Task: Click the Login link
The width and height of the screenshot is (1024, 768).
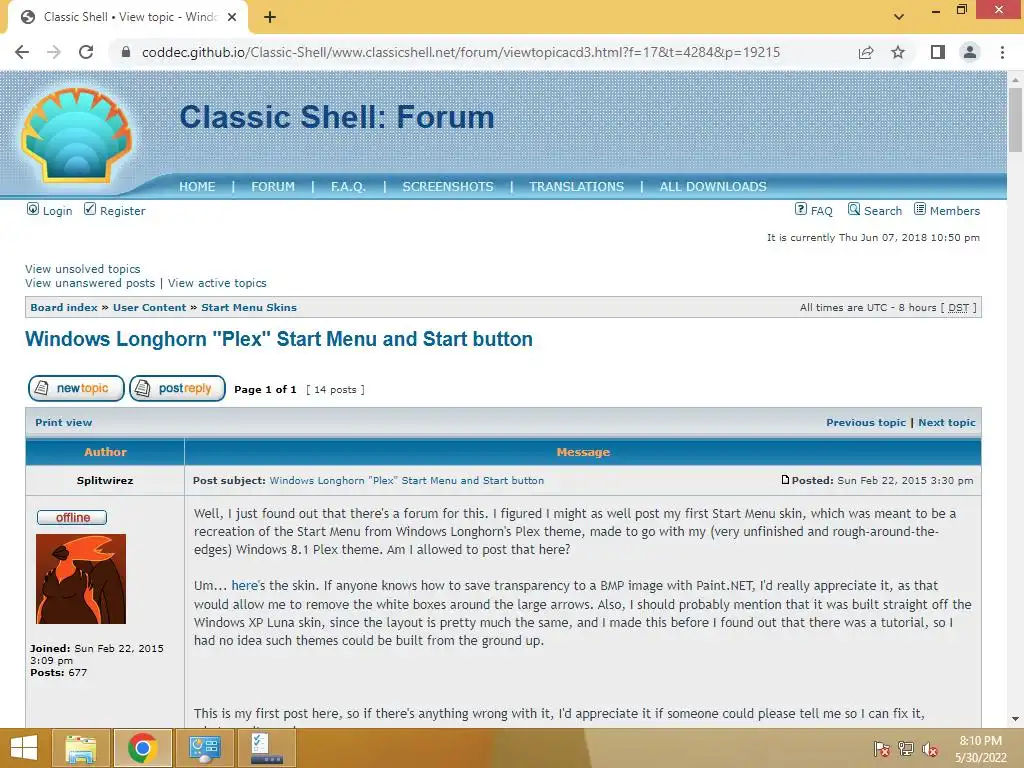Action: click(57, 211)
